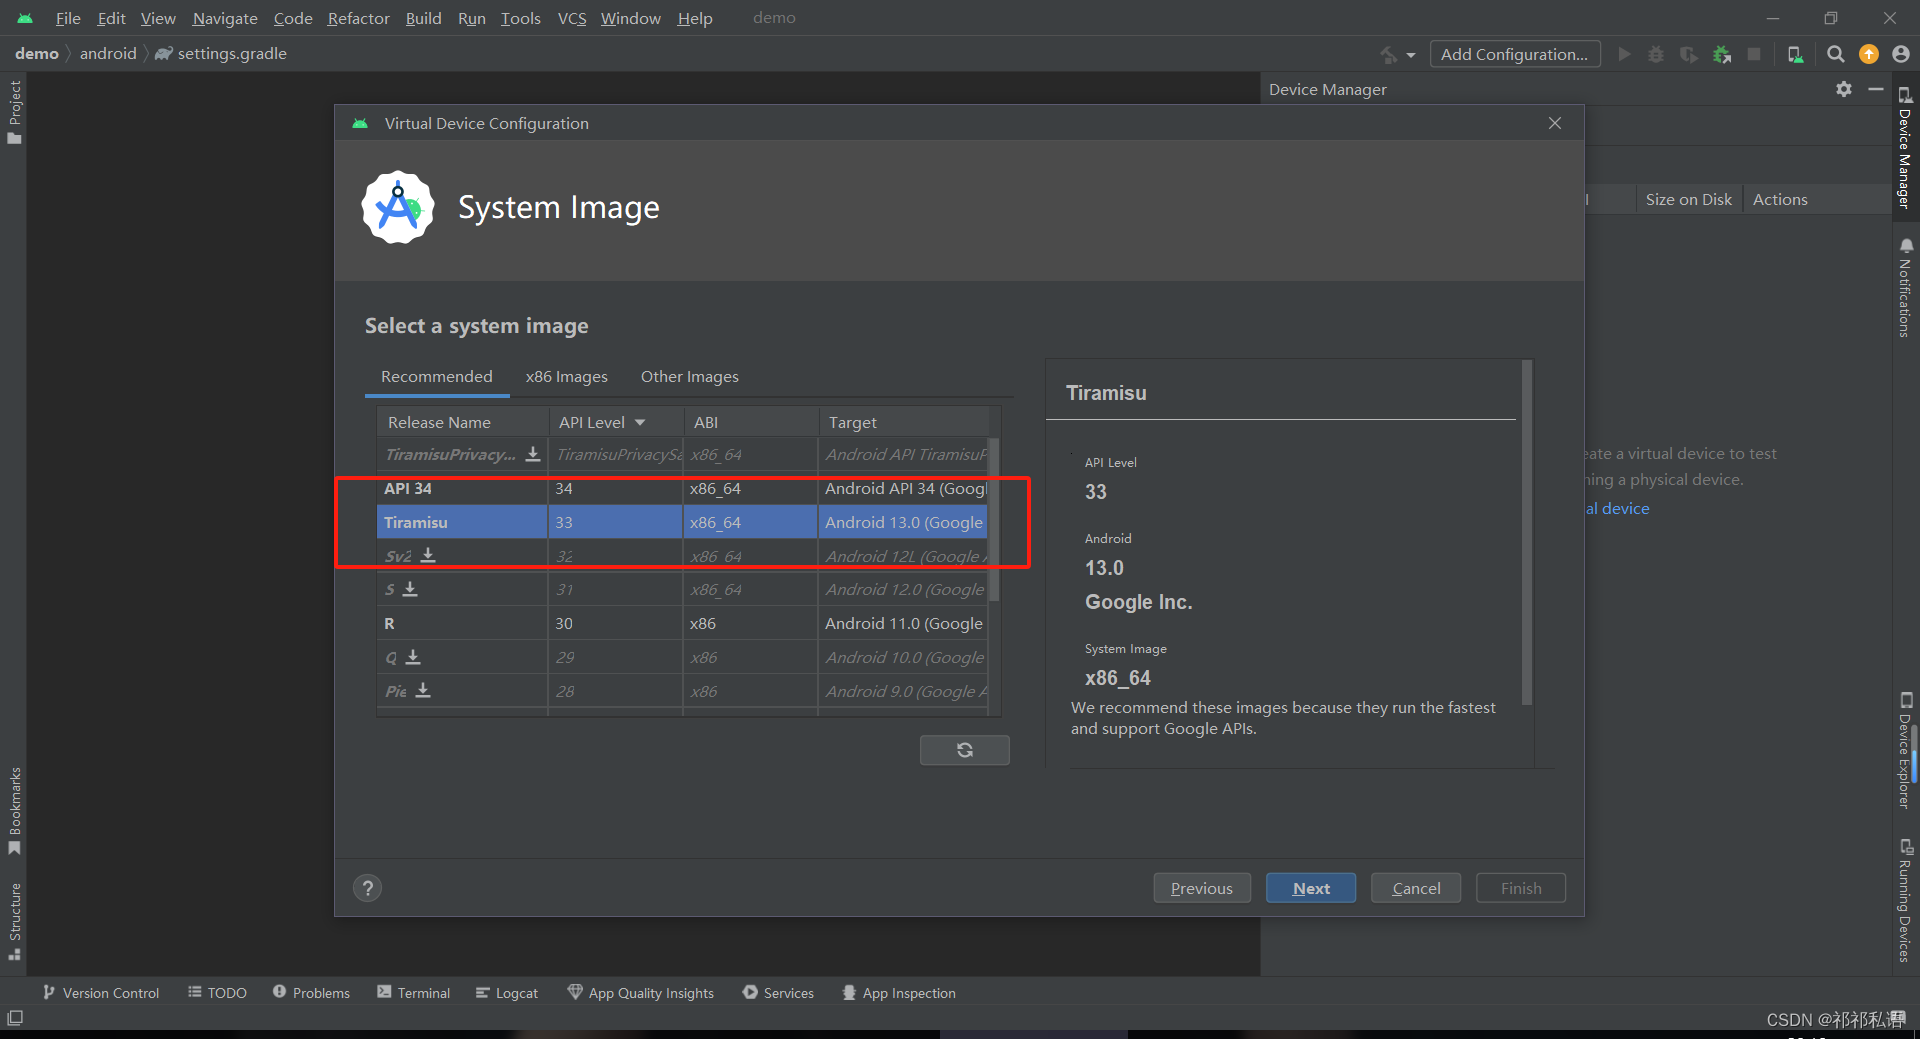1920x1039 pixels.
Task: Click Attach Debugger to Android Process icon
Action: (x=1722, y=54)
